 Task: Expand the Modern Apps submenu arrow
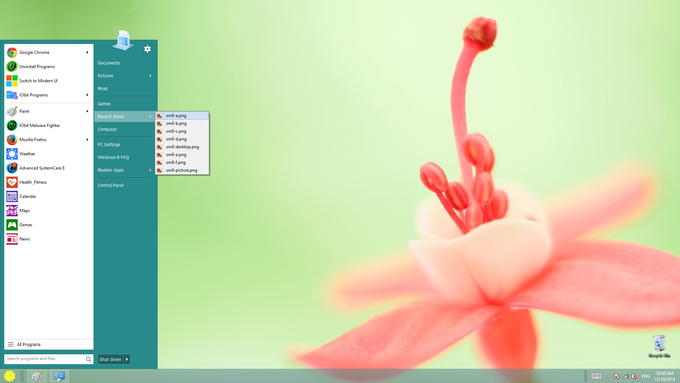click(x=150, y=170)
